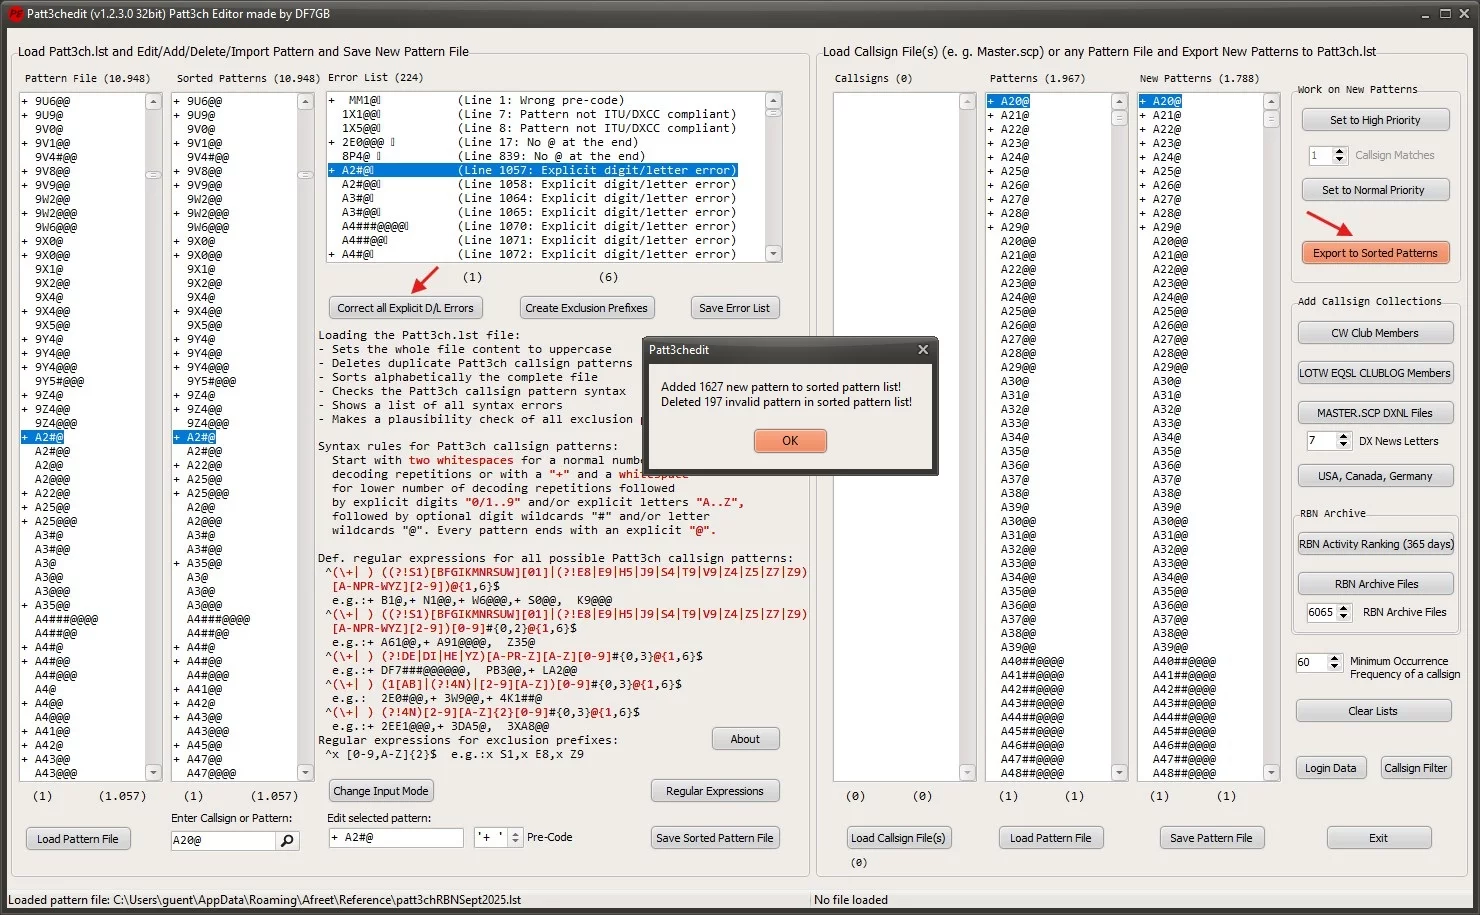
Task: Increase the Pre-Code spinner value
Action: pyautogui.click(x=516, y=833)
